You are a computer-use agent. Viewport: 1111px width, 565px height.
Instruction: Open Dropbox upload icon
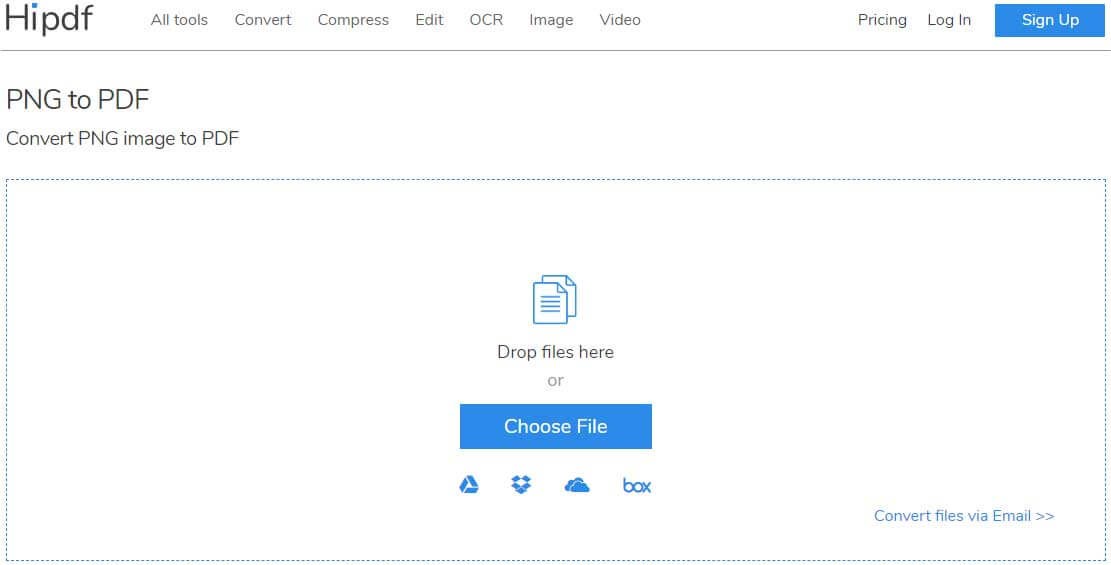pos(521,485)
